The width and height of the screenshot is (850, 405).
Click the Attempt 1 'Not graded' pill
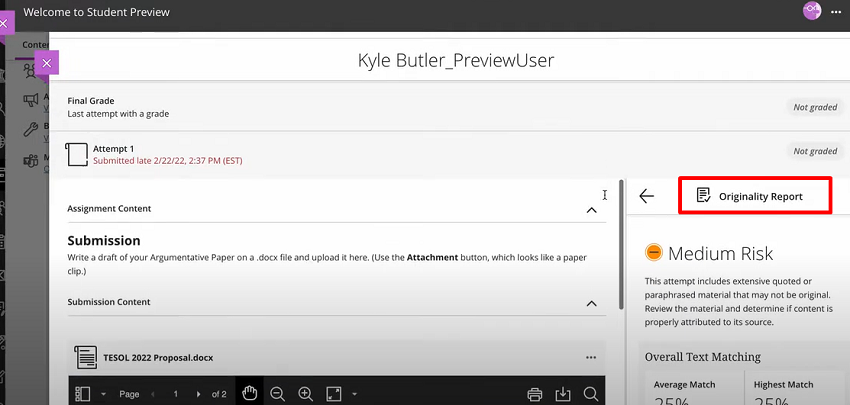pos(815,151)
